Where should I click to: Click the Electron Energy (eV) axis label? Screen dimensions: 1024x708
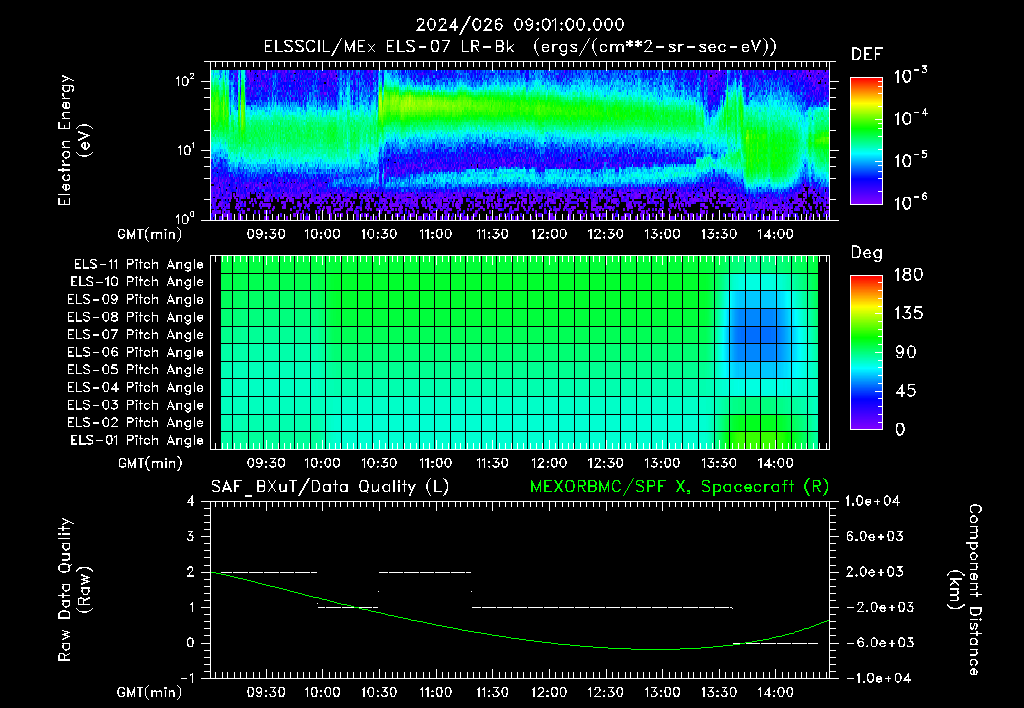[74, 140]
